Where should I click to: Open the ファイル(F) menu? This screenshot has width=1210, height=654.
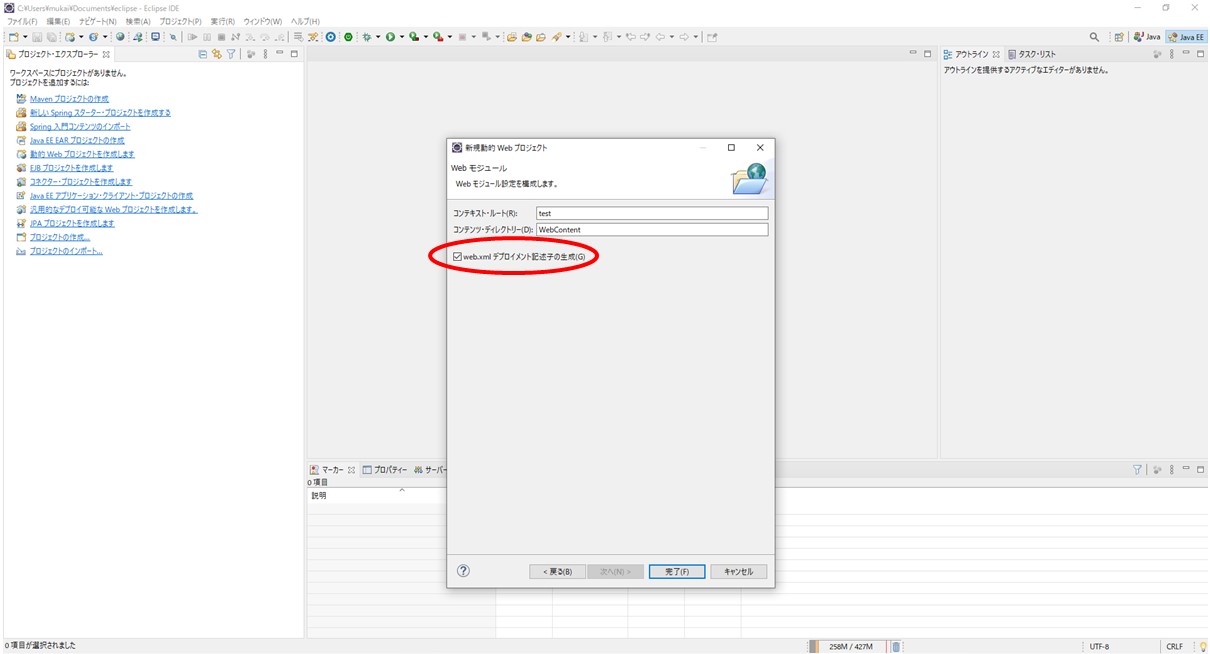23,21
